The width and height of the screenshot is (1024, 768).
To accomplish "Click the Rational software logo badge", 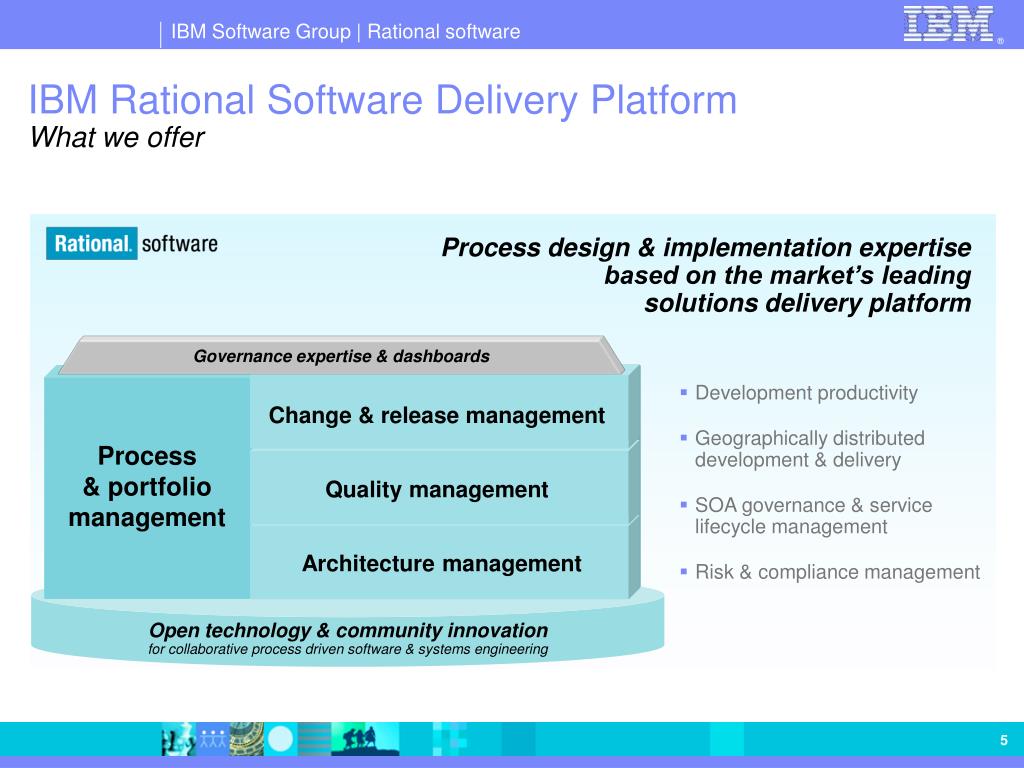I will pos(132,244).
